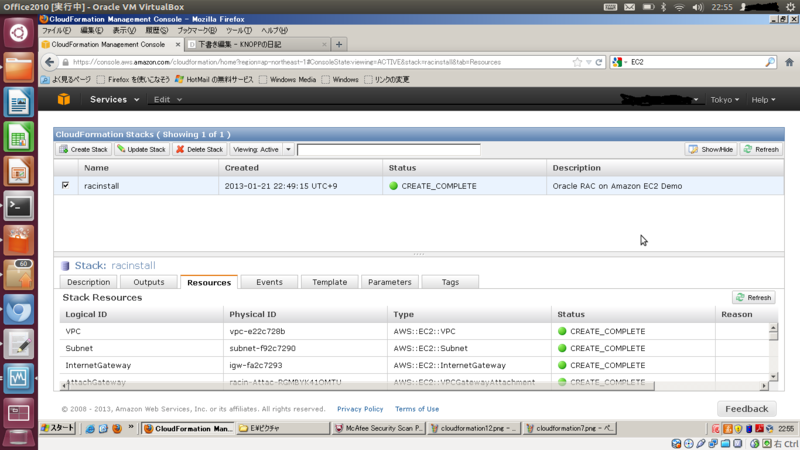Screen dimensions: 800x450
Task: Open search engine selector dropdown
Action: (619, 62)
